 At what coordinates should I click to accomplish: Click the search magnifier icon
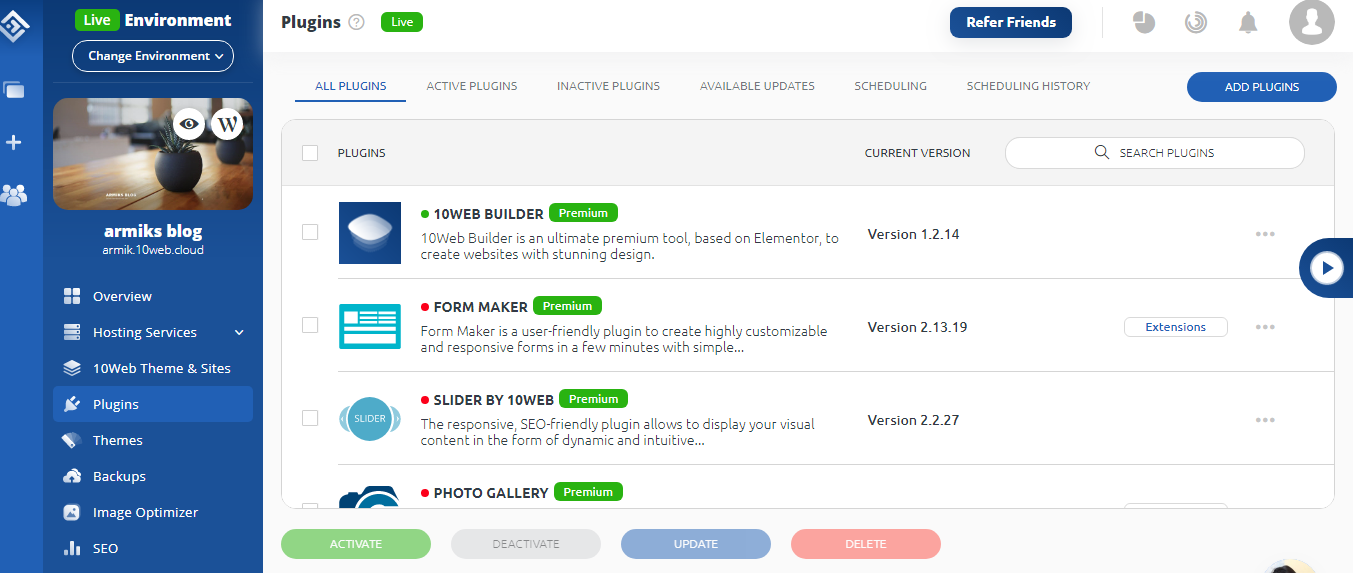(1102, 152)
